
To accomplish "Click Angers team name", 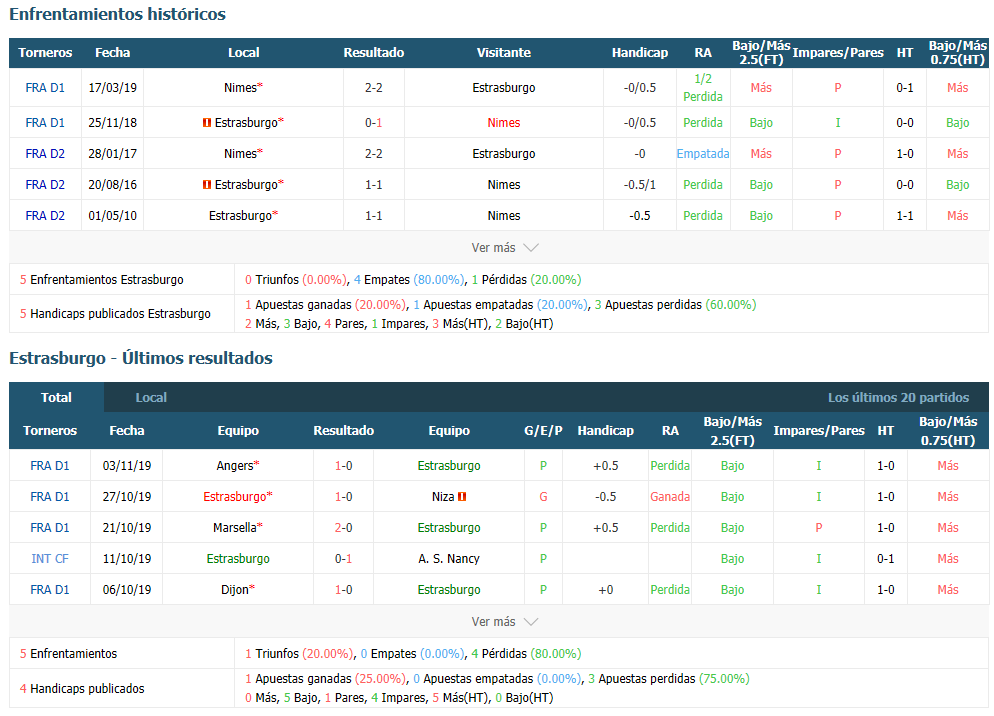I will pos(235,465).
